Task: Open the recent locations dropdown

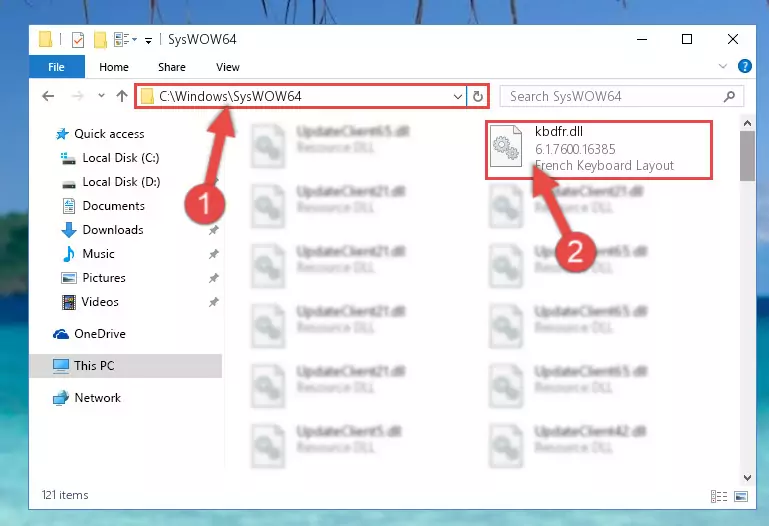Action: [x=101, y=96]
